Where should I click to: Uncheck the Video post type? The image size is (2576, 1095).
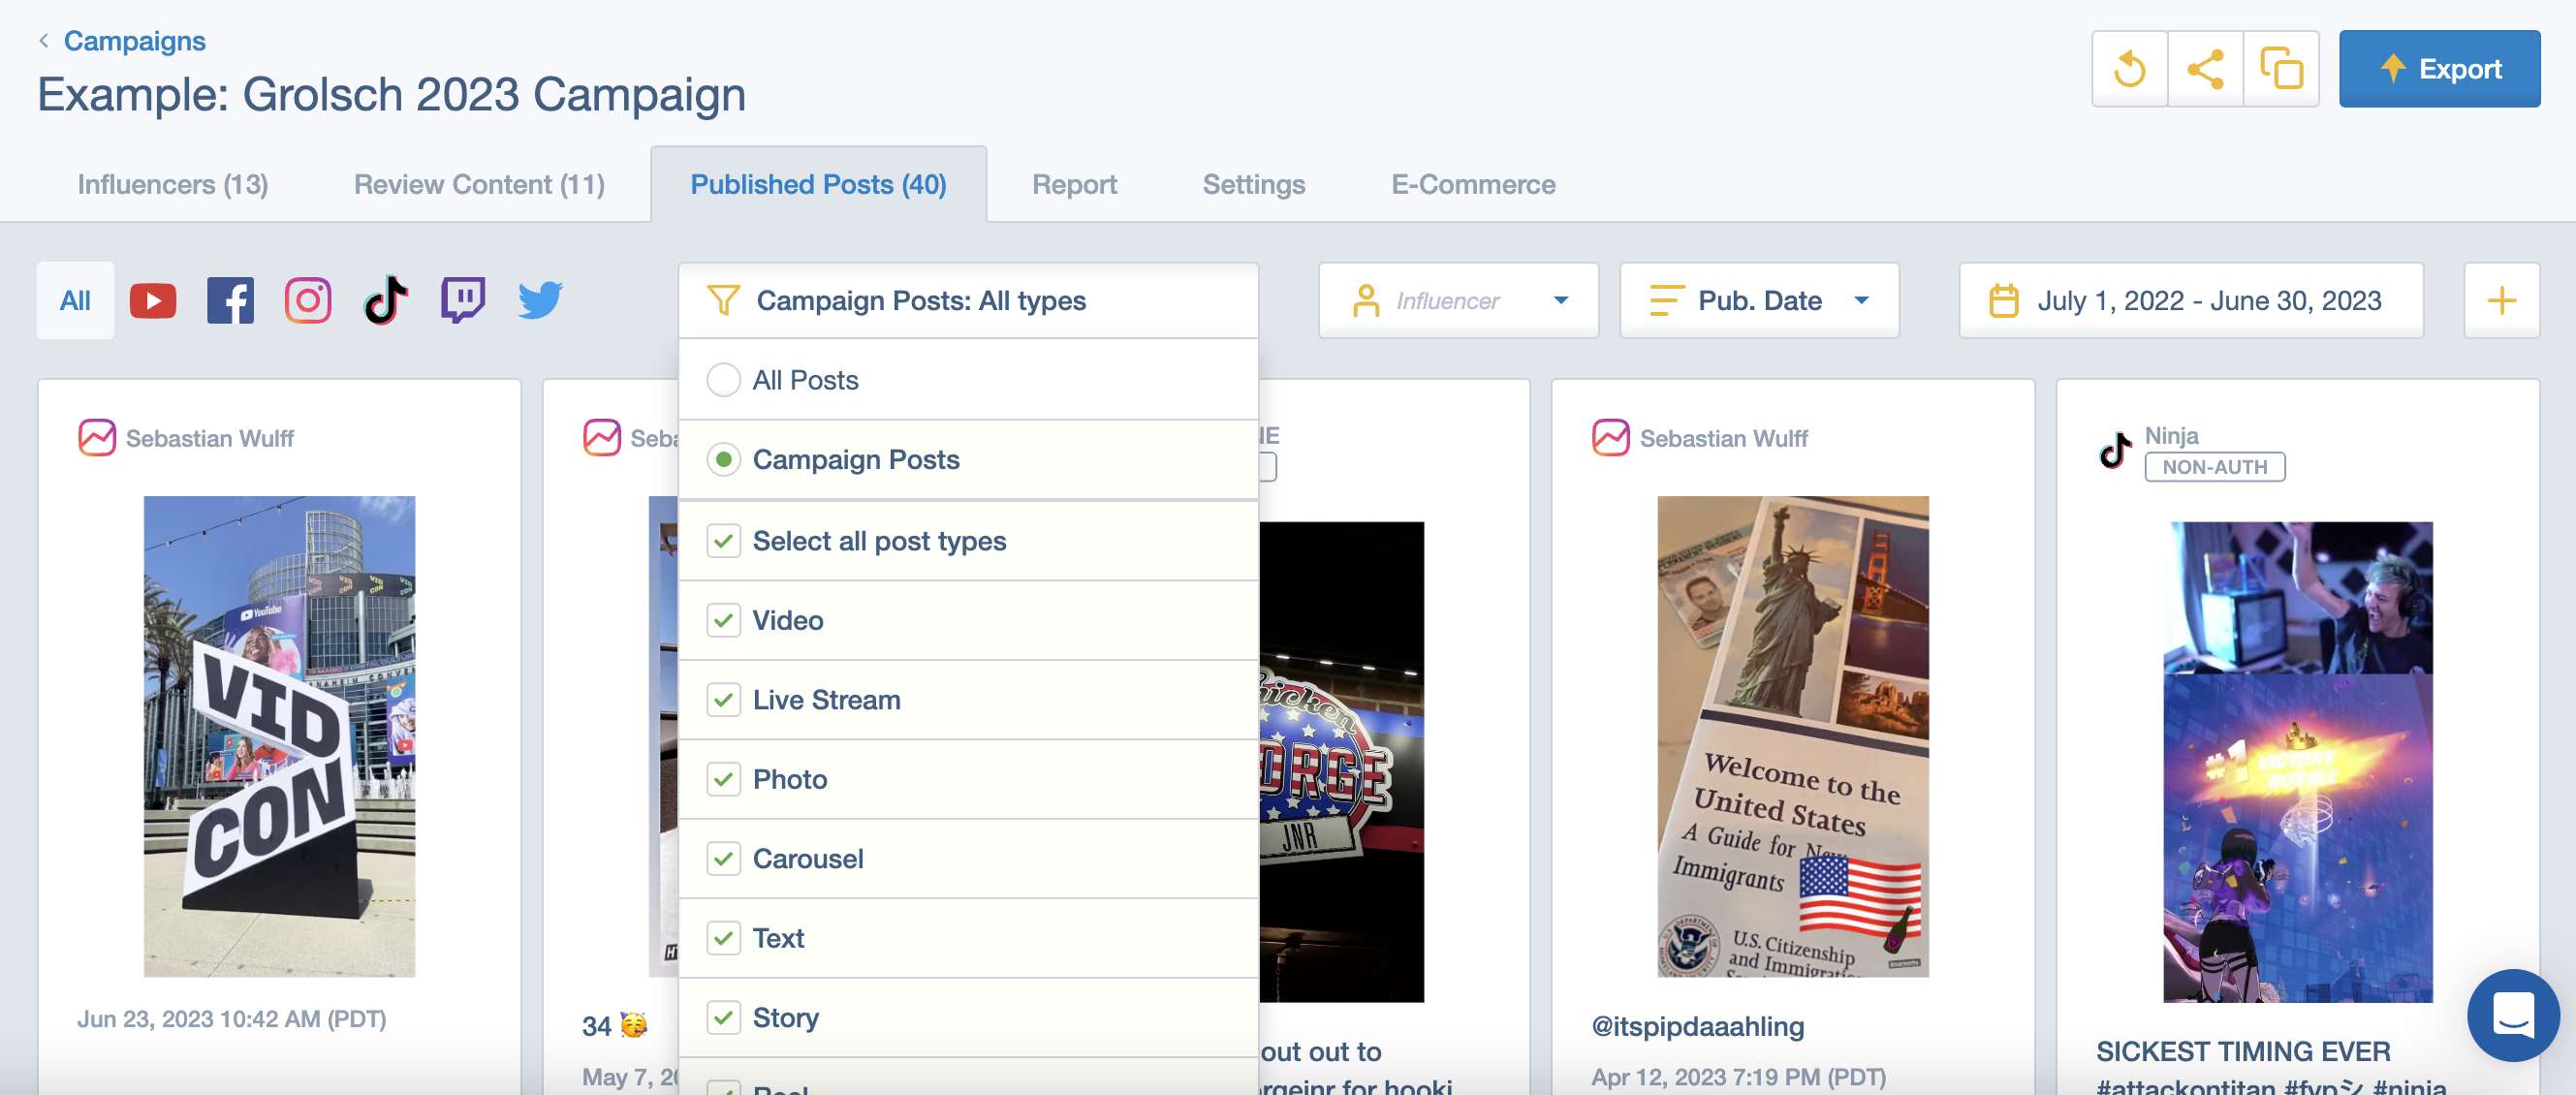click(723, 620)
